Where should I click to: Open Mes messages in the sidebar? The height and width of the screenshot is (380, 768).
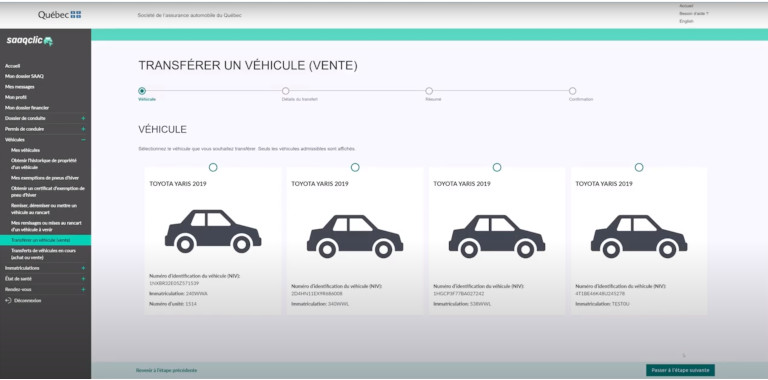tap(20, 87)
